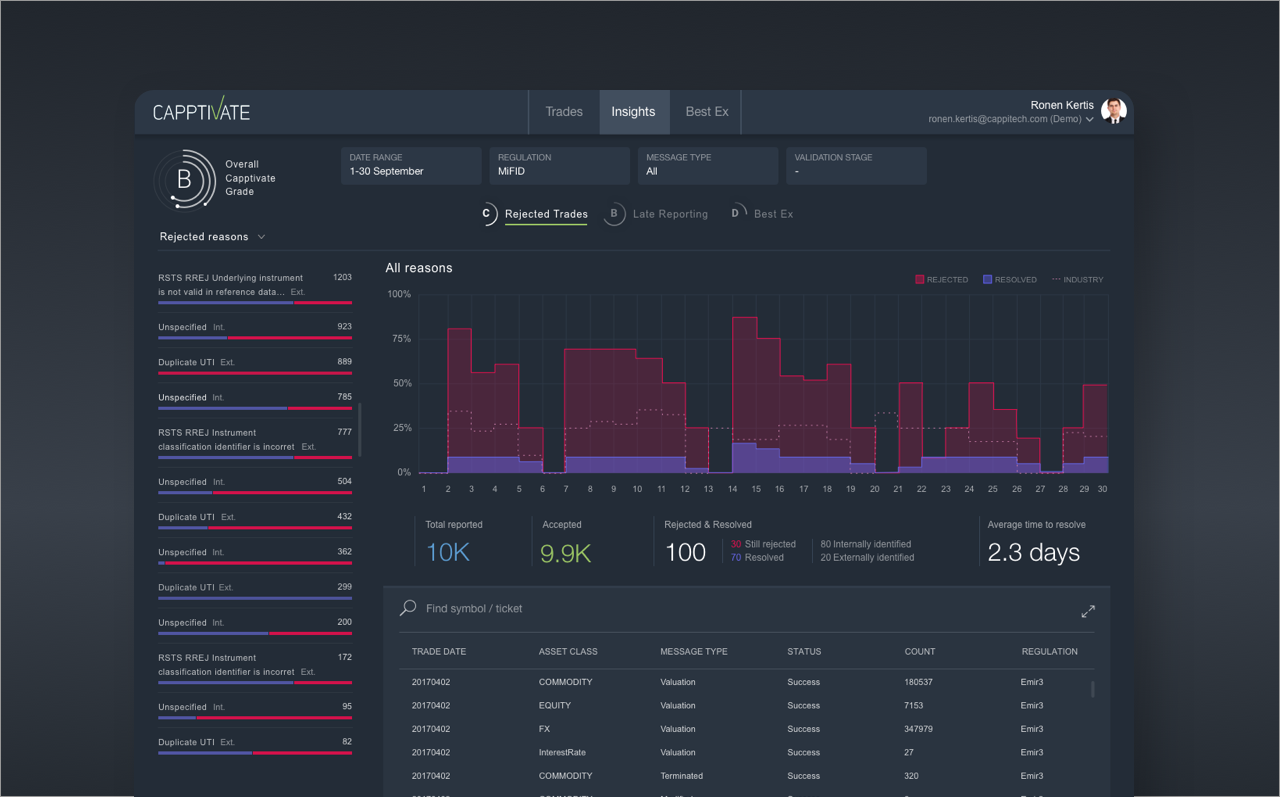Select the Duplicate UTI reason with 299
This screenshot has width=1280, height=797.
[x=255, y=590]
